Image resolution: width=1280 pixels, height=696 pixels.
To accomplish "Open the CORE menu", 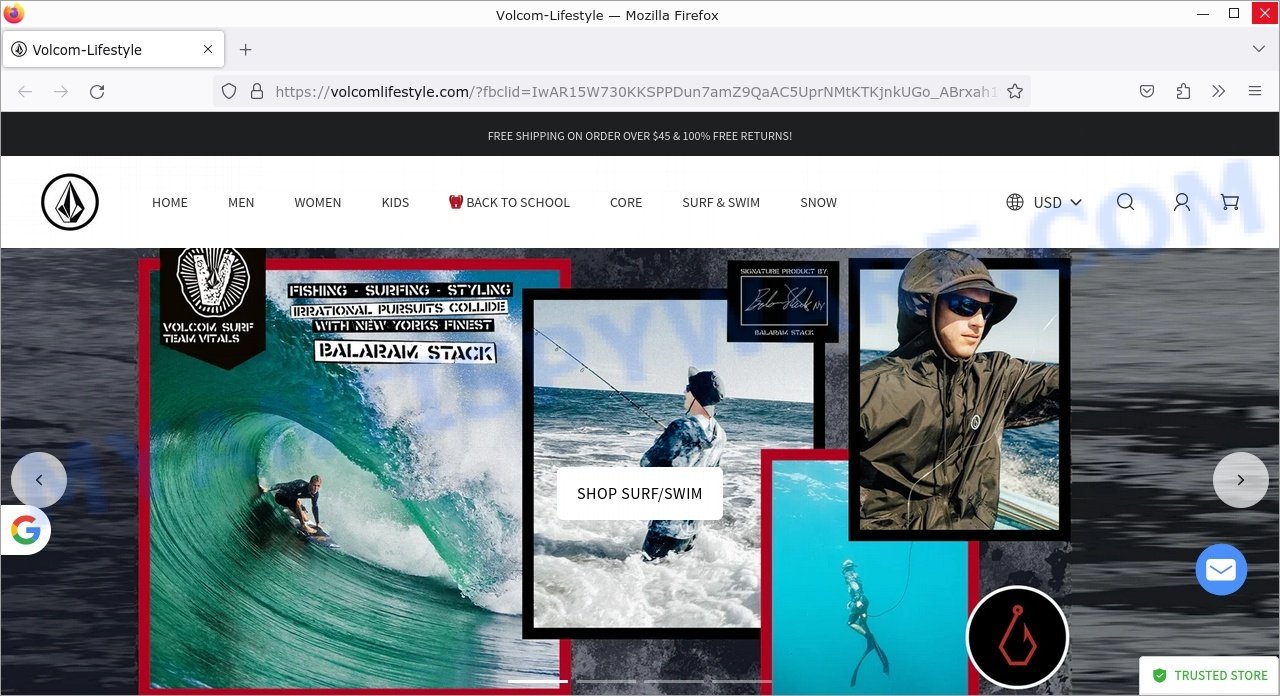I will pyautogui.click(x=626, y=202).
